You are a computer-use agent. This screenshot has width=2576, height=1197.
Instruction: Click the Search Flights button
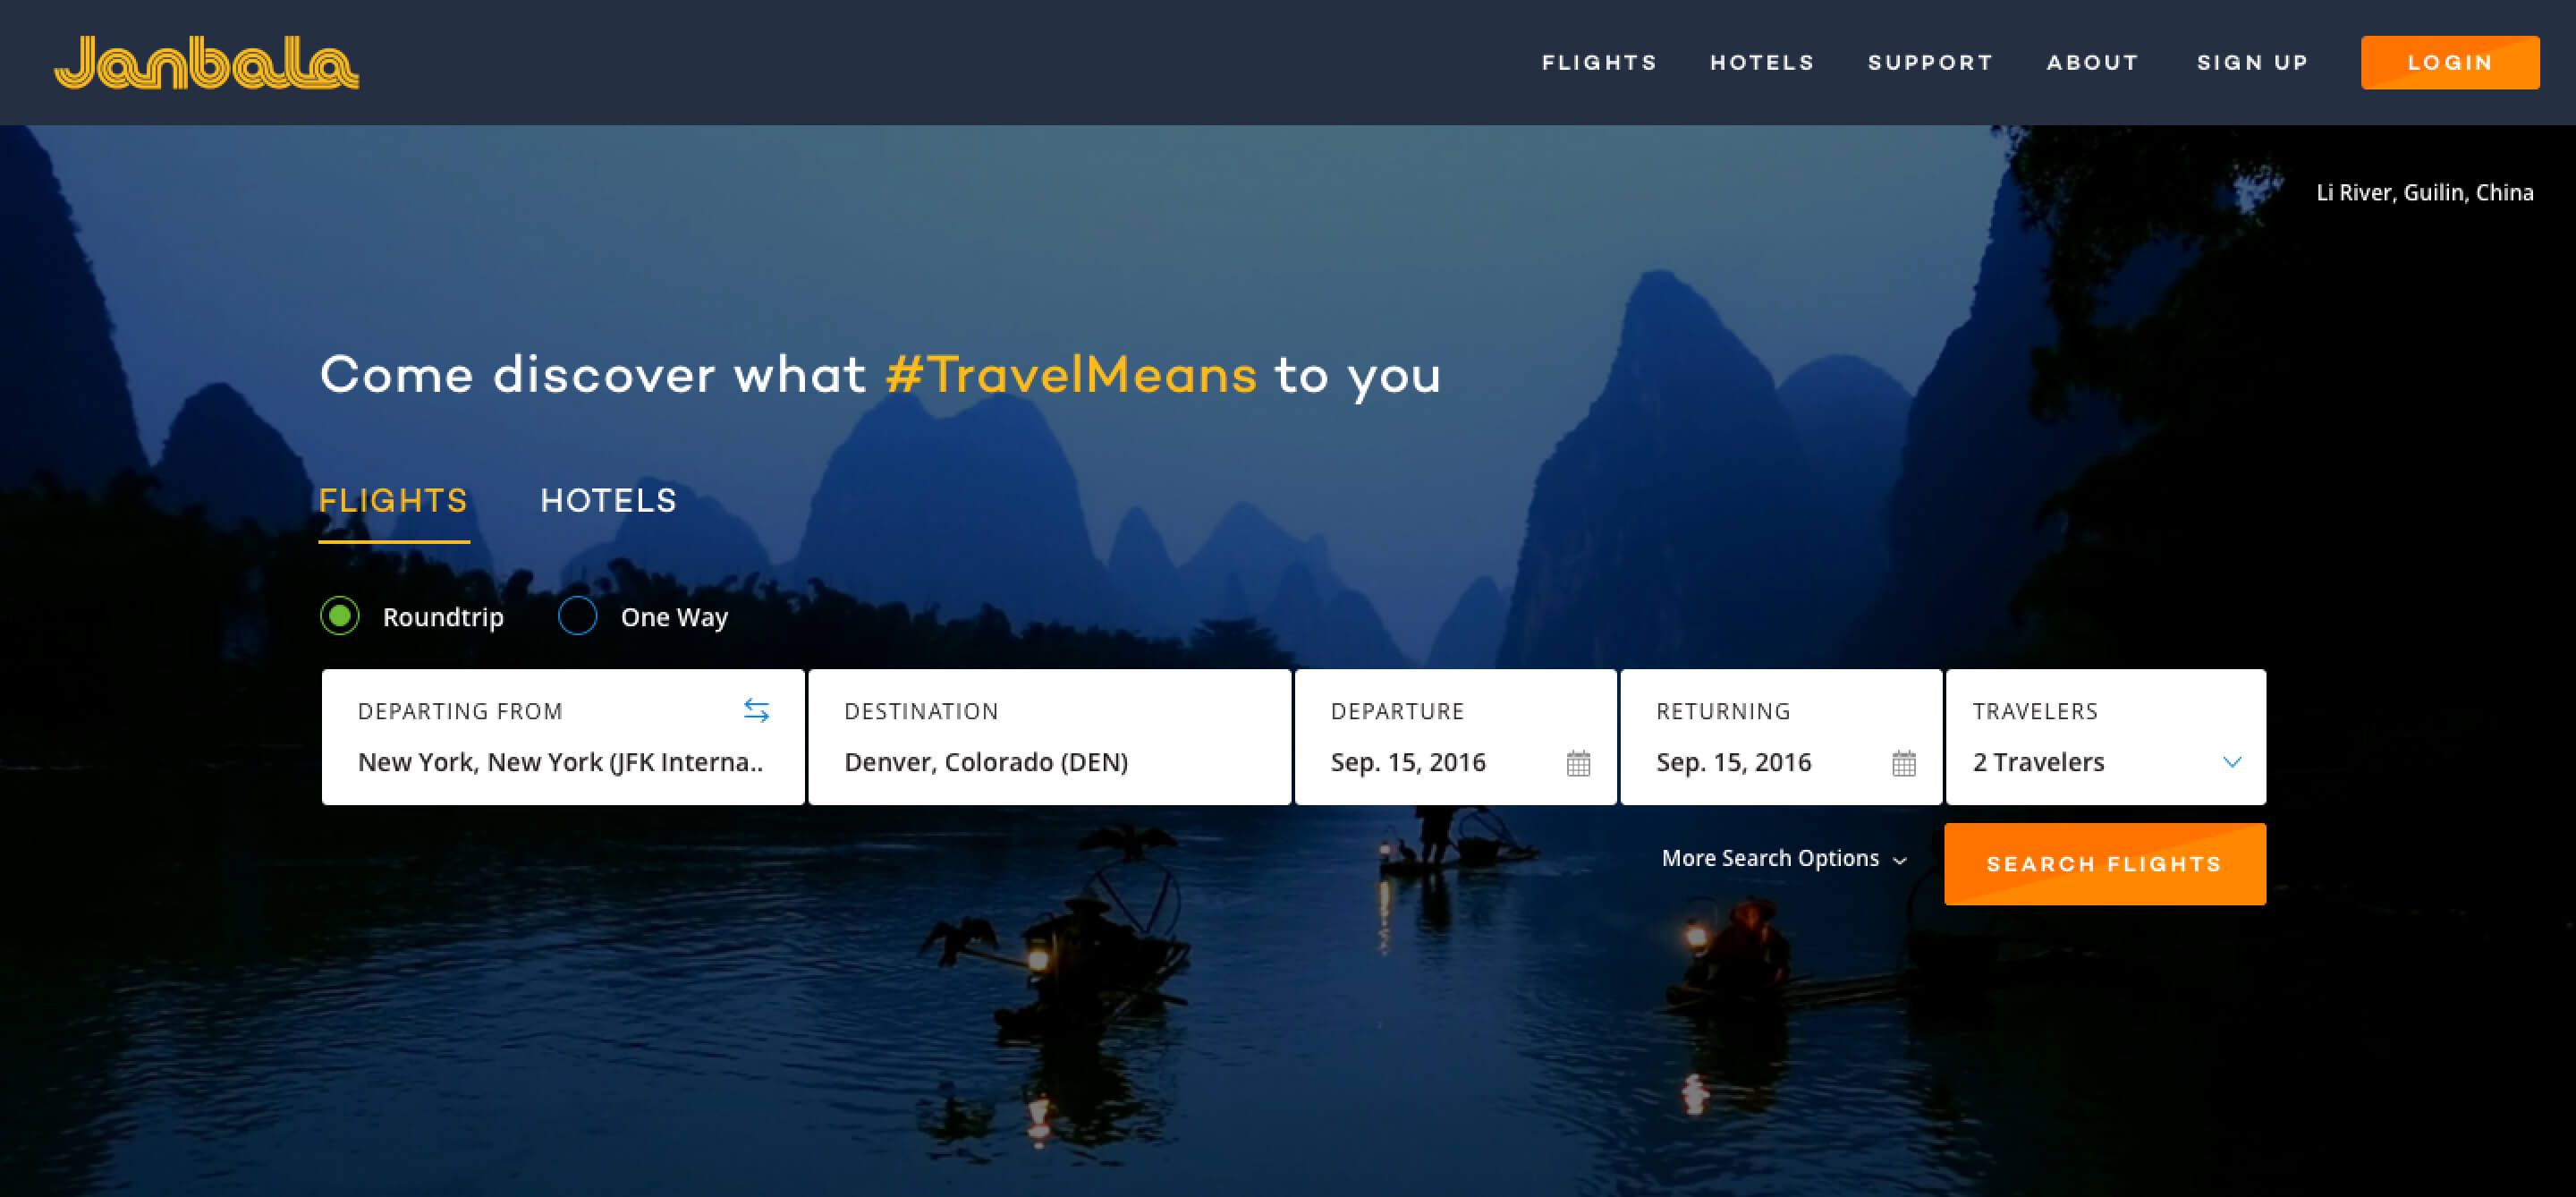pyautogui.click(x=2105, y=864)
